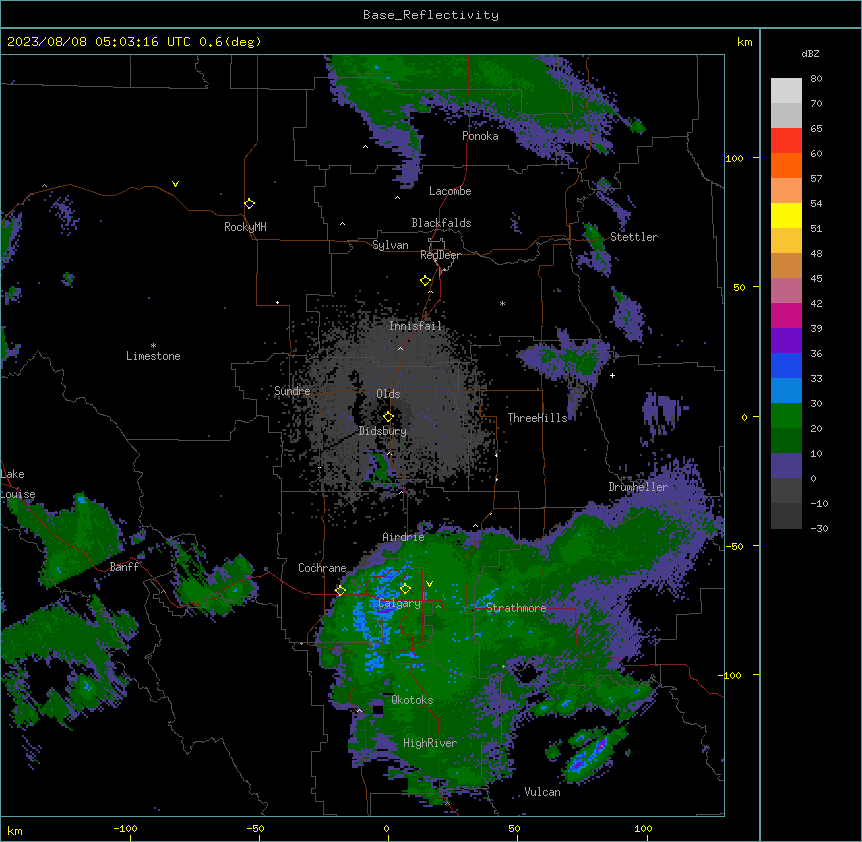Click the Airdrie town label
This screenshot has height=842, width=862.
(x=403, y=537)
